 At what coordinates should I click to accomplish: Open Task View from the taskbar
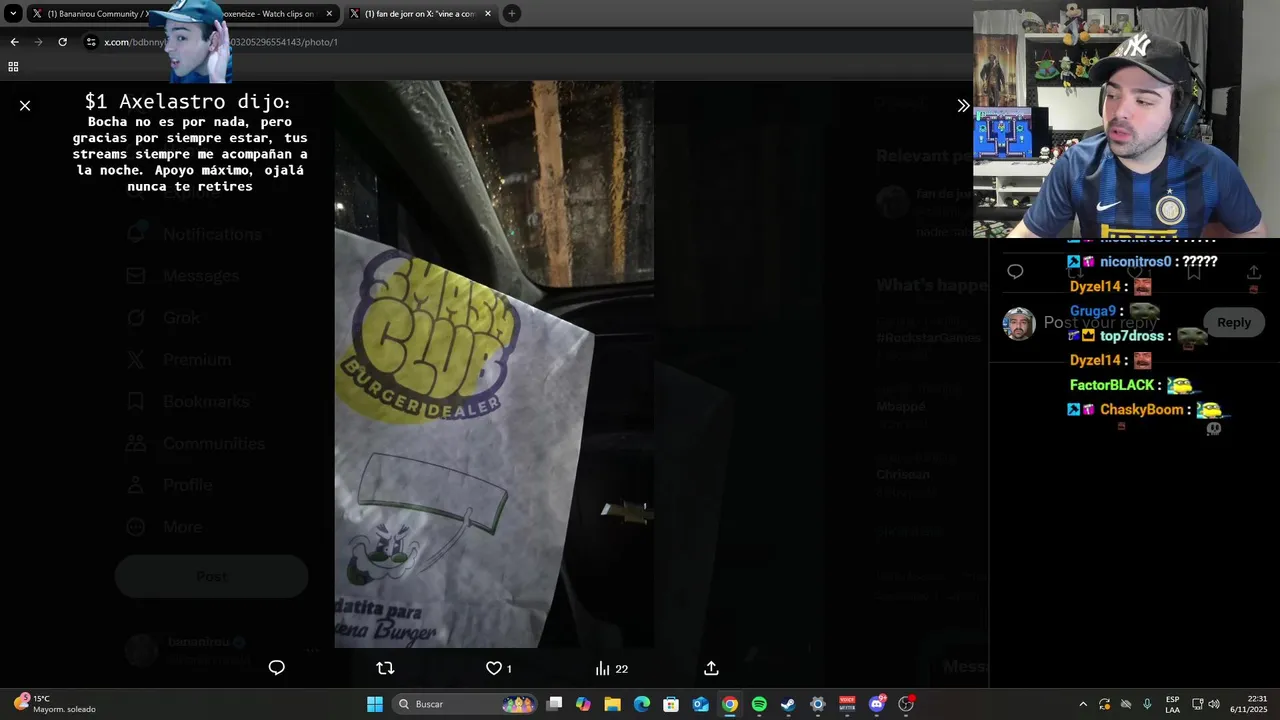point(555,704)
